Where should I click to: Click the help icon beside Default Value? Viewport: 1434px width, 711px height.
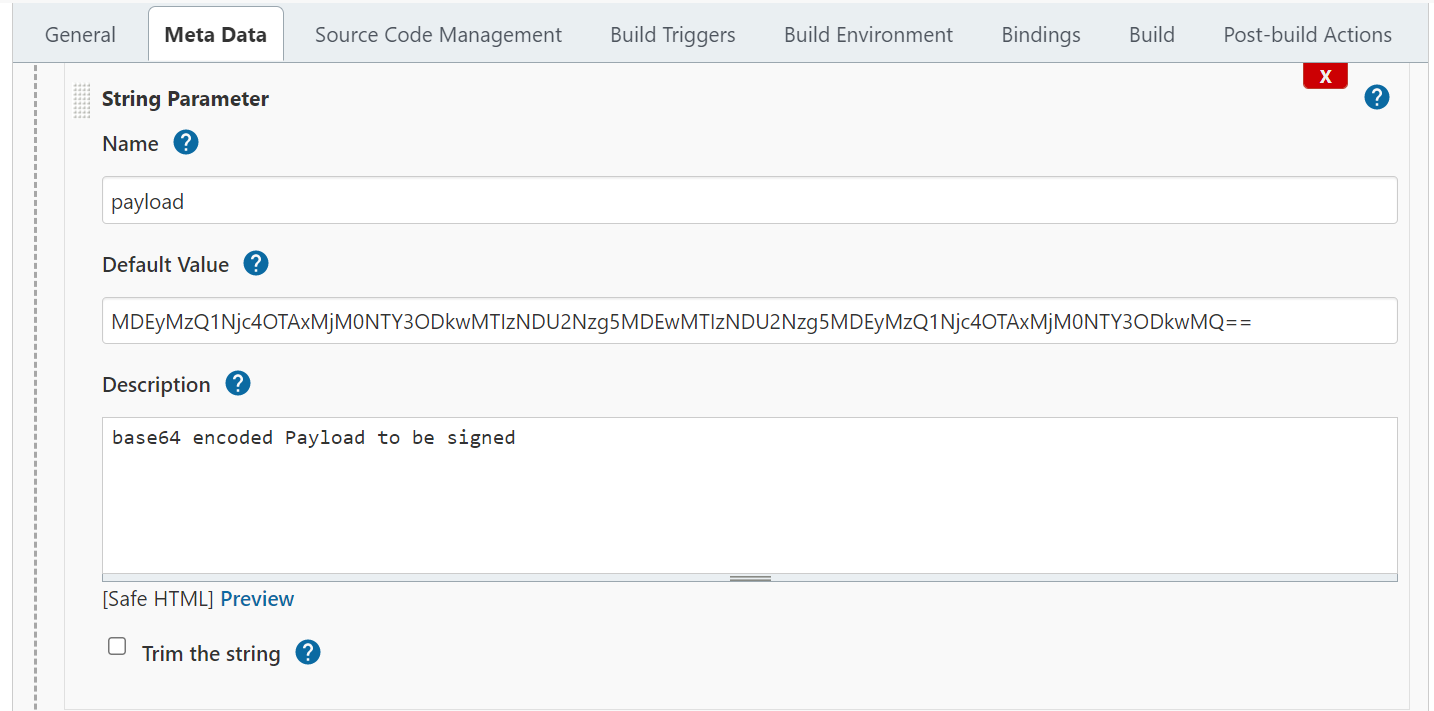pos(256,264)
